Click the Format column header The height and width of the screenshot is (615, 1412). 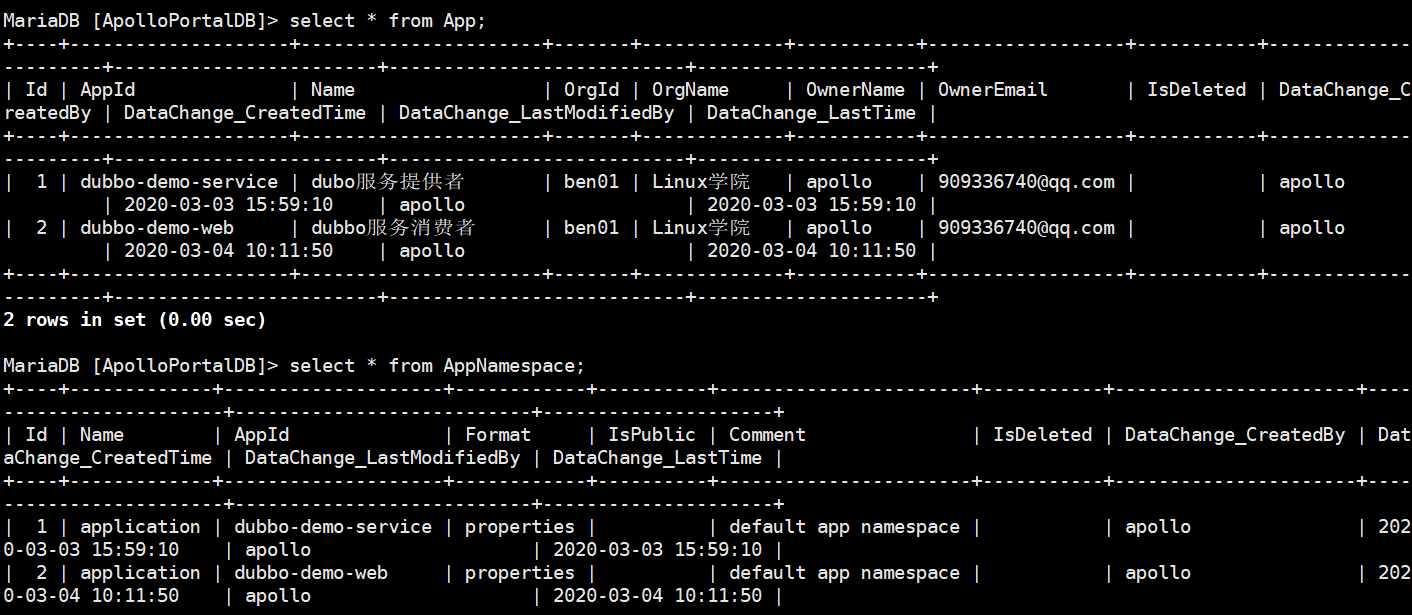pyautogui.click(x=497, y=434)
